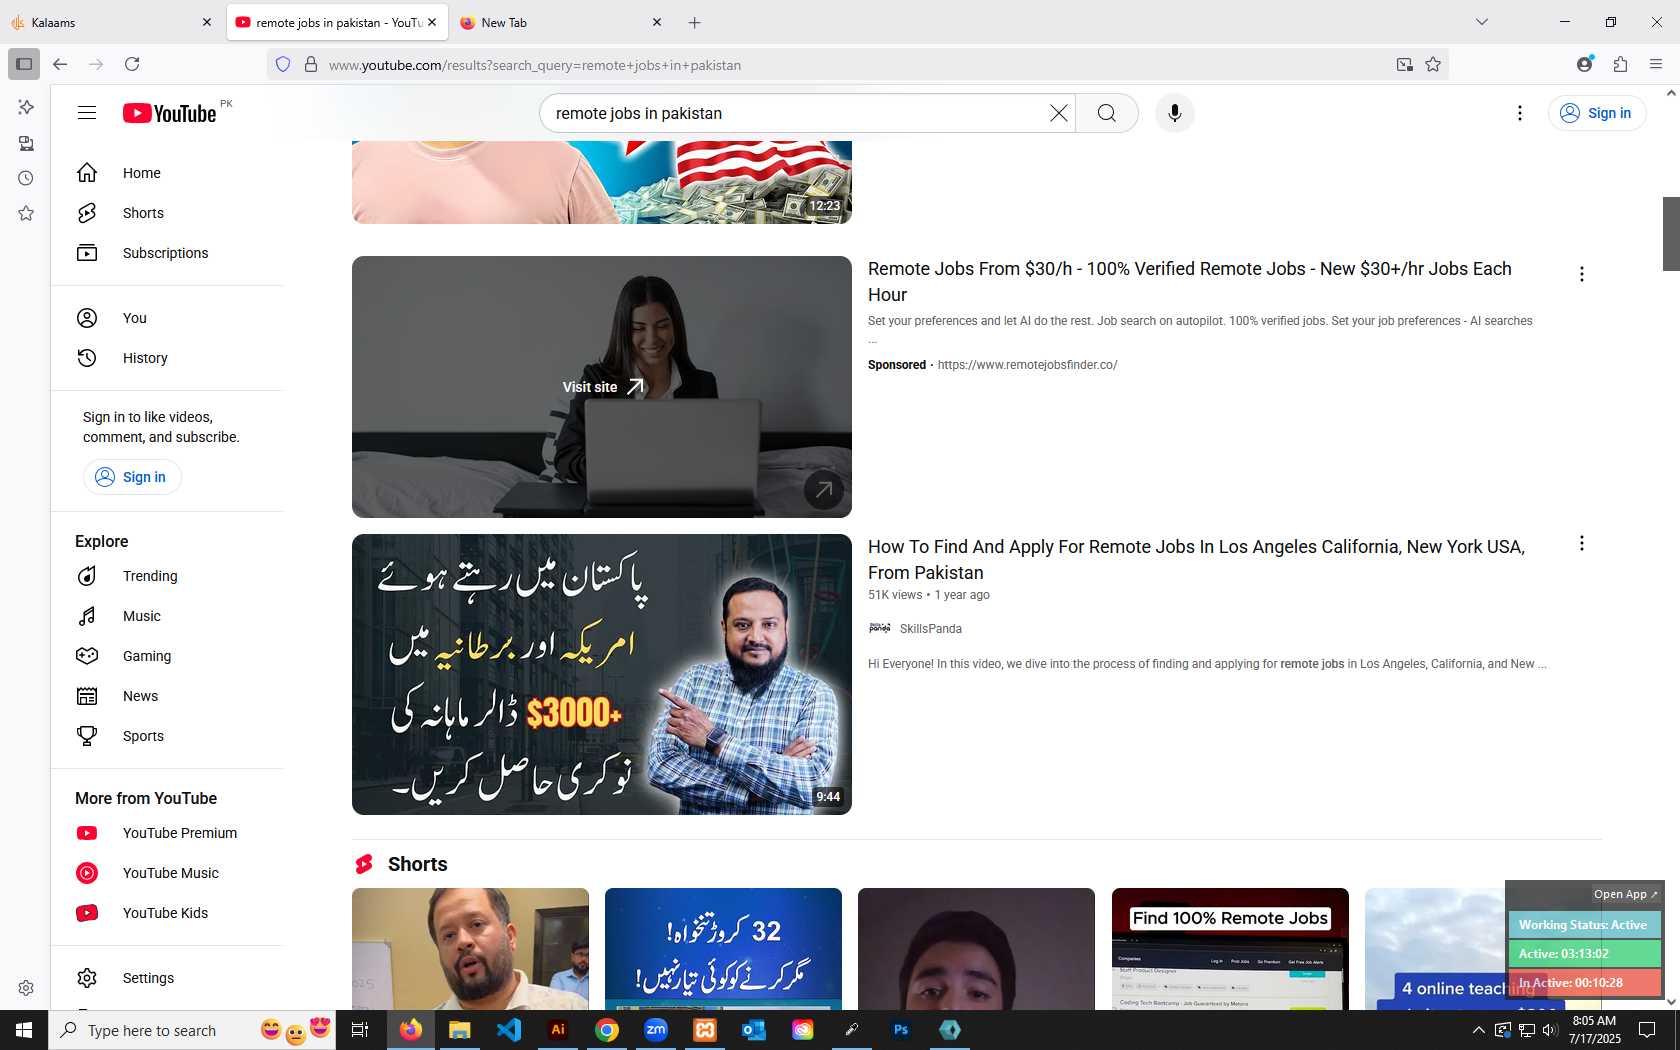List all tabs with the dropdown arrow
Screen dimensions: 1680x1050
click(1482, 22)
